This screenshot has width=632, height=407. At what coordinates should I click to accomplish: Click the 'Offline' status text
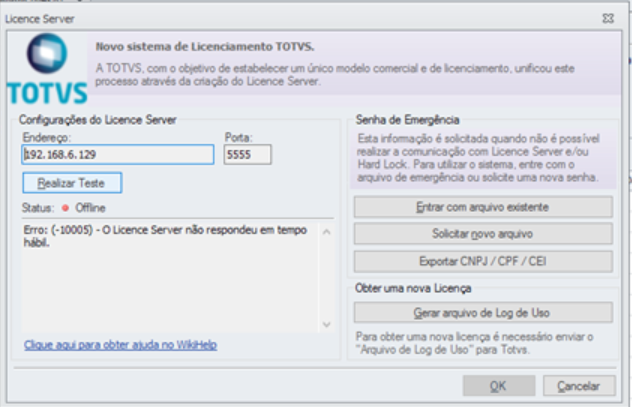(x=91, y=208)
